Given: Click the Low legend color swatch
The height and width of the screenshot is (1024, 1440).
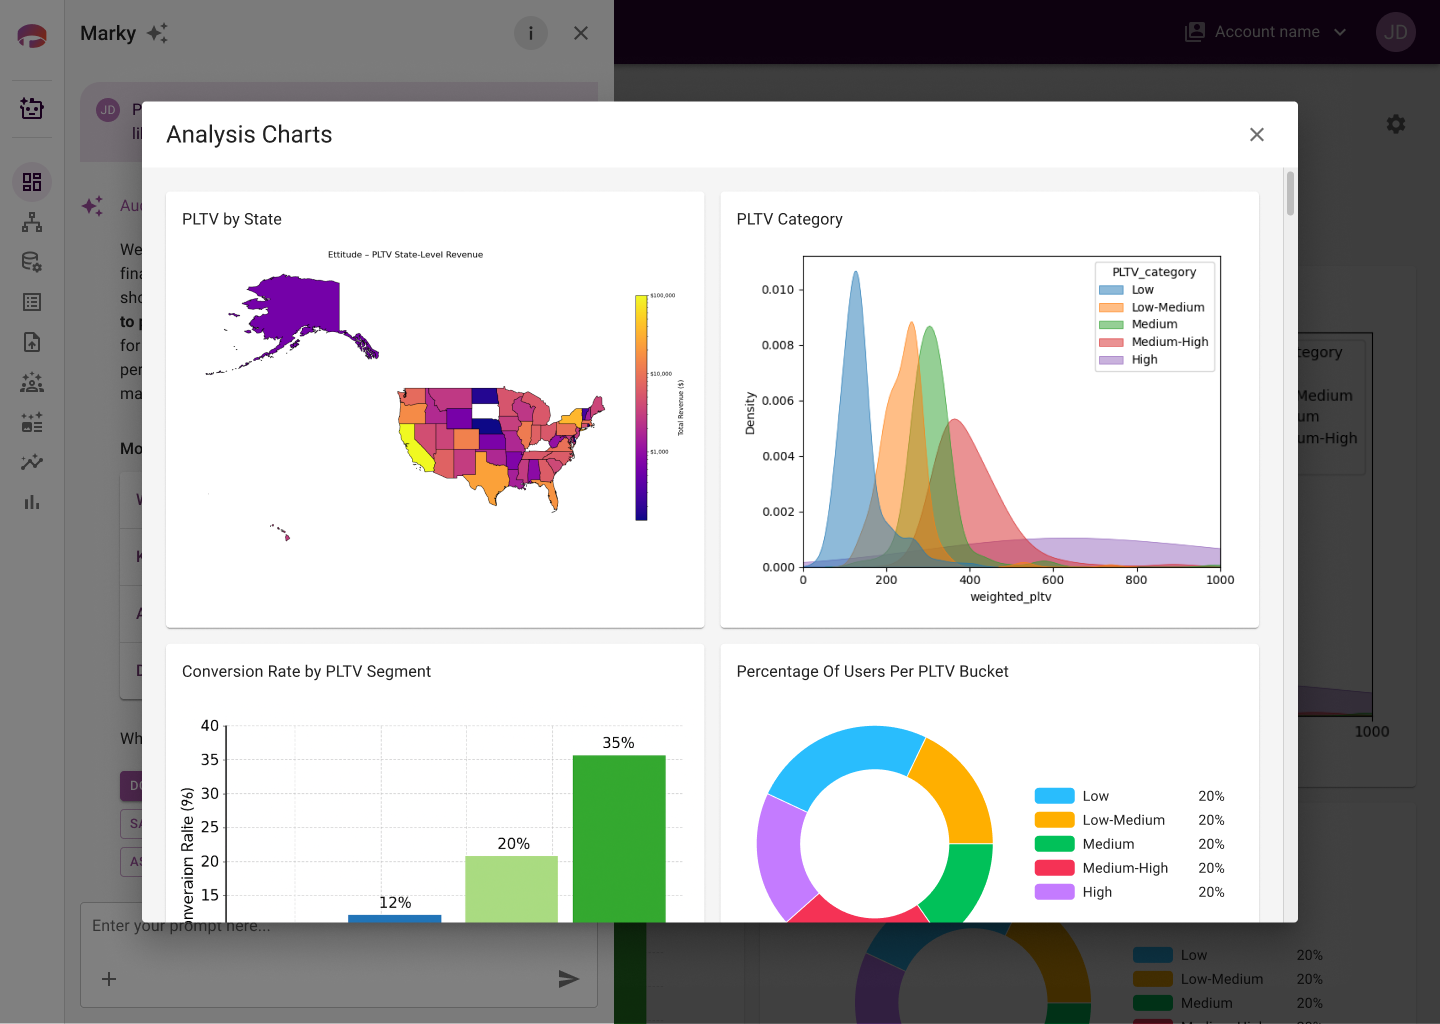Looking at the screenshot, I should click(x=1054, y=796).
